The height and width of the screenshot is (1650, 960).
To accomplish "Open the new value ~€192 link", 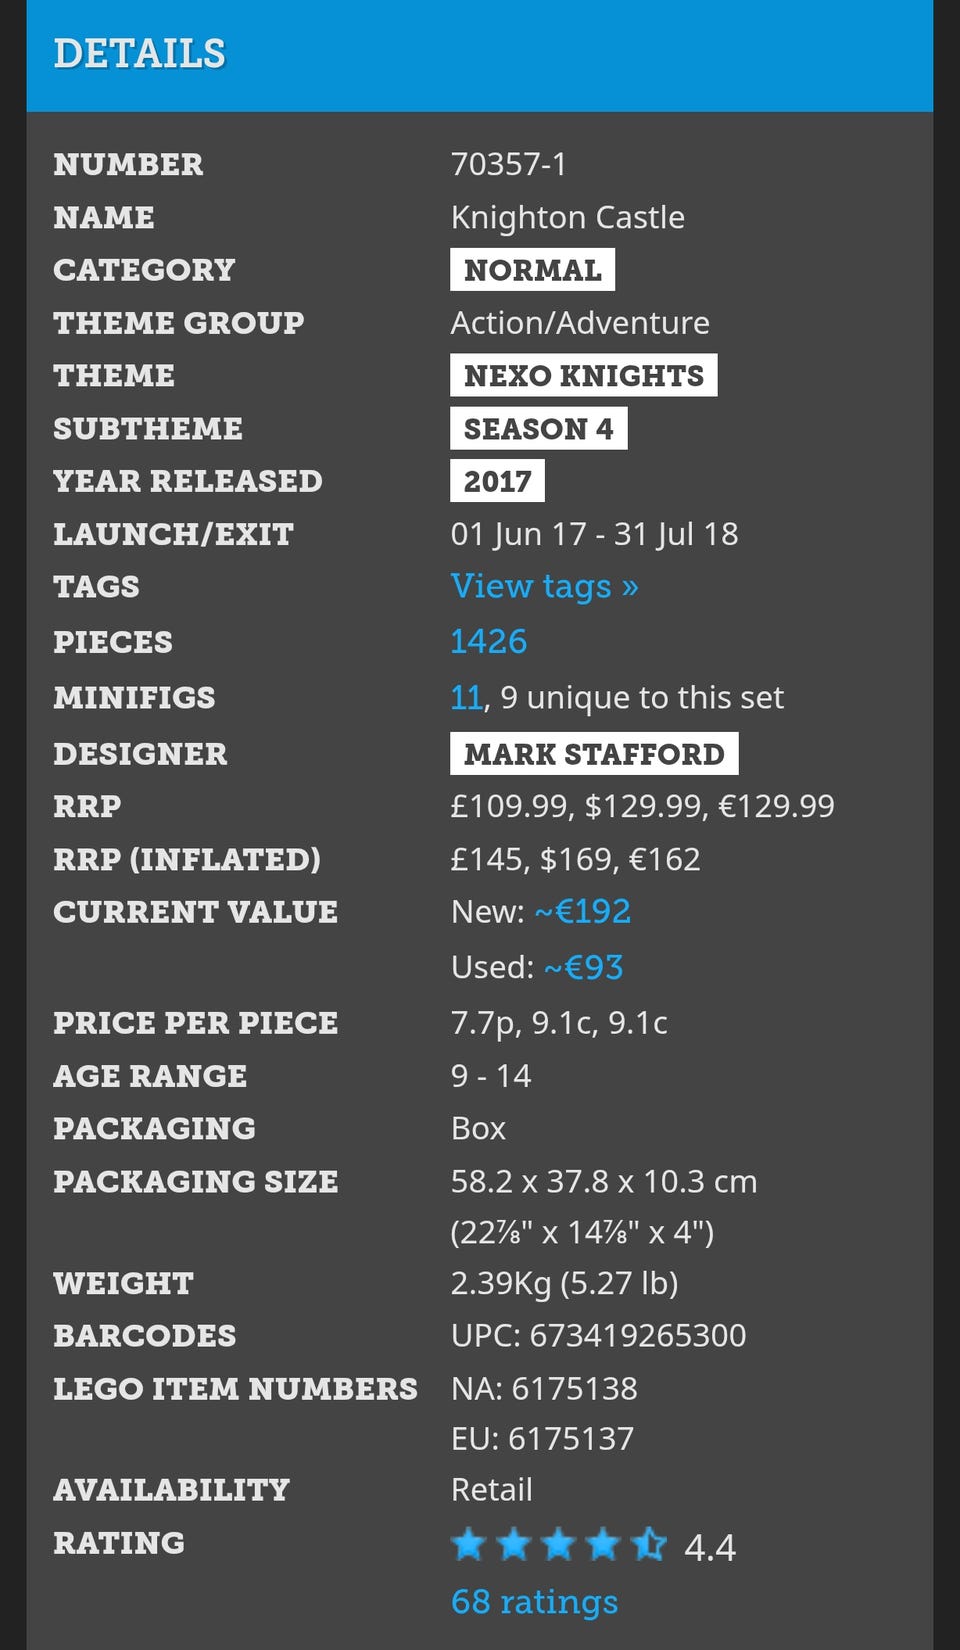I will pyautogui.click(x=582, y=911).
